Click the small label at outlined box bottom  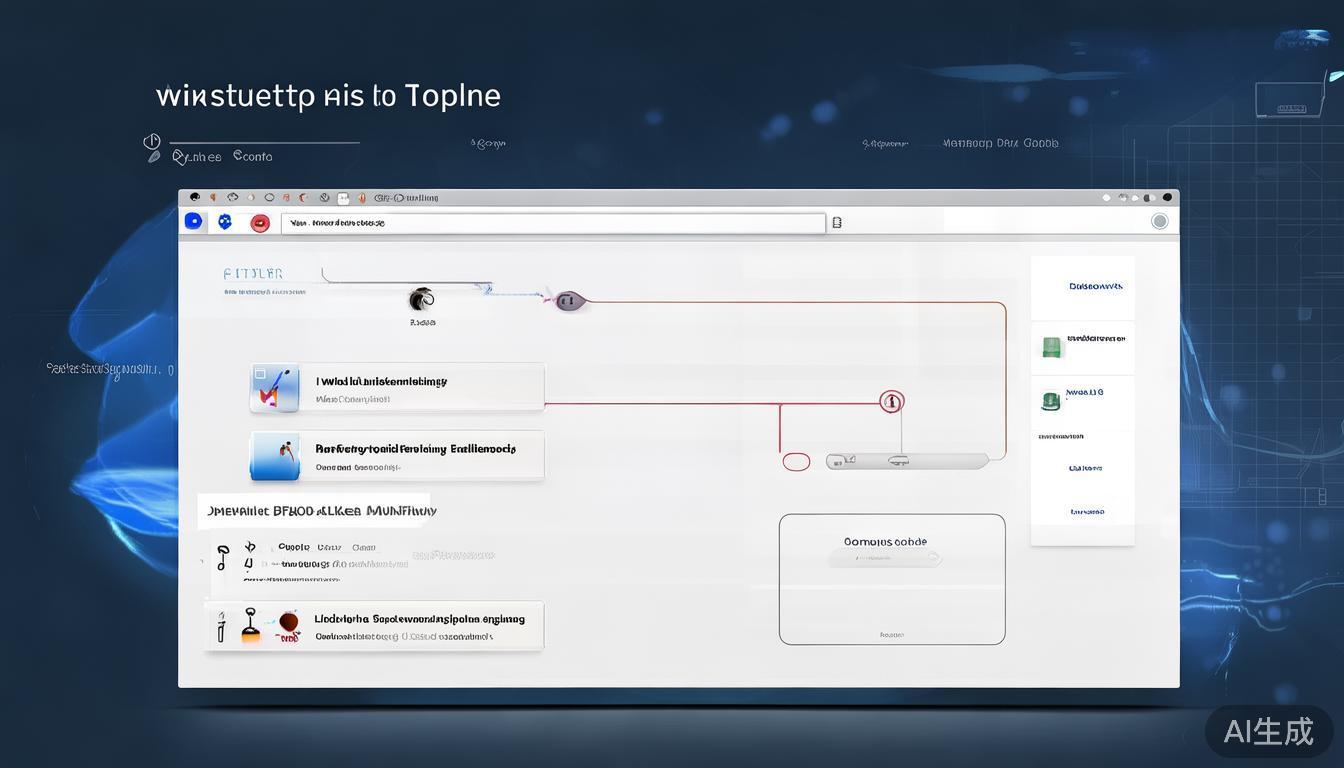coord(891,635)
